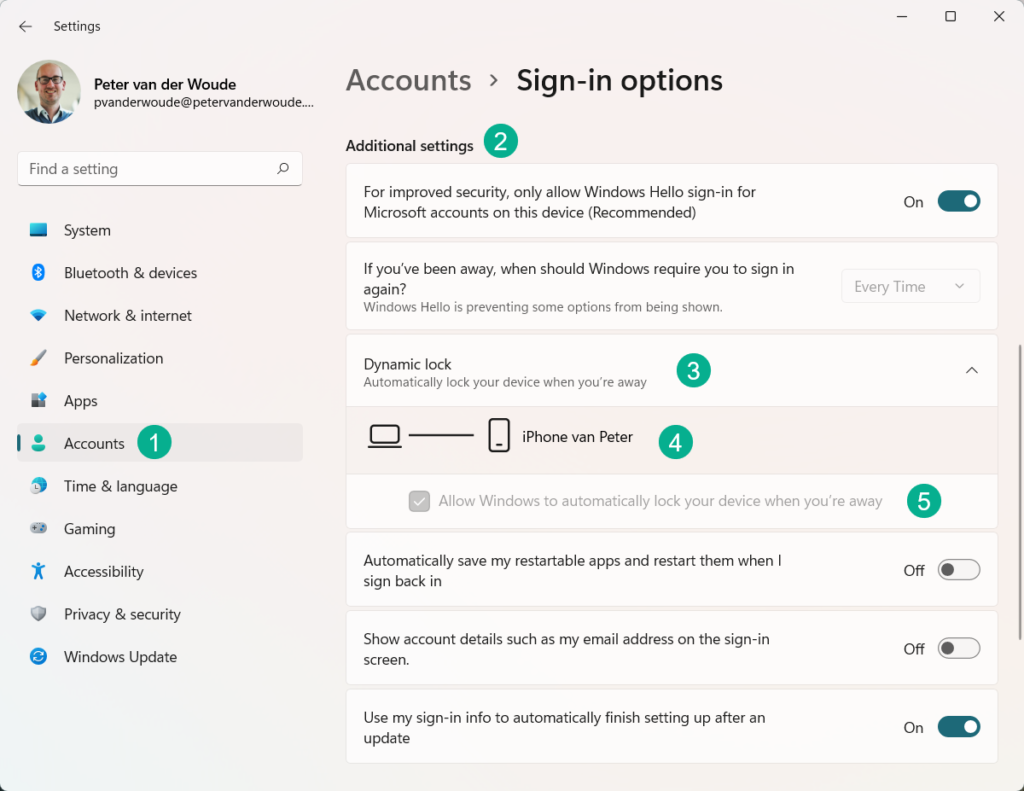
Task: Select the Personalization brush icon
Action: click(x=36, y=357)
